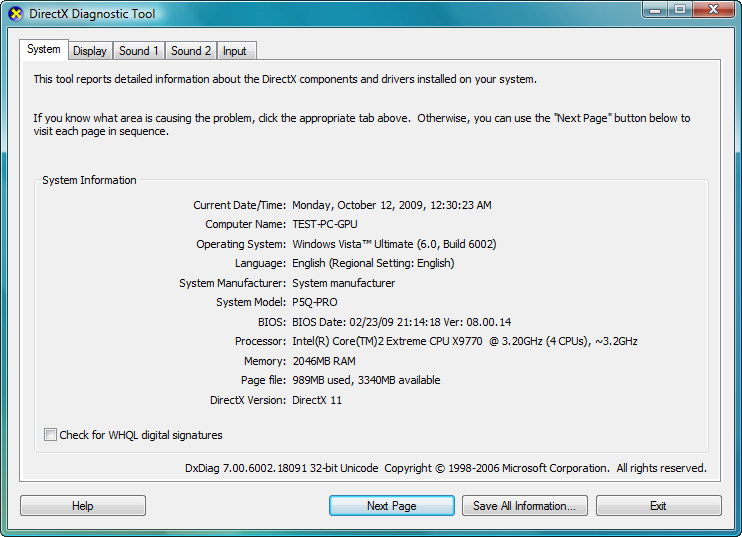Click the Exit button

(659, 506)
